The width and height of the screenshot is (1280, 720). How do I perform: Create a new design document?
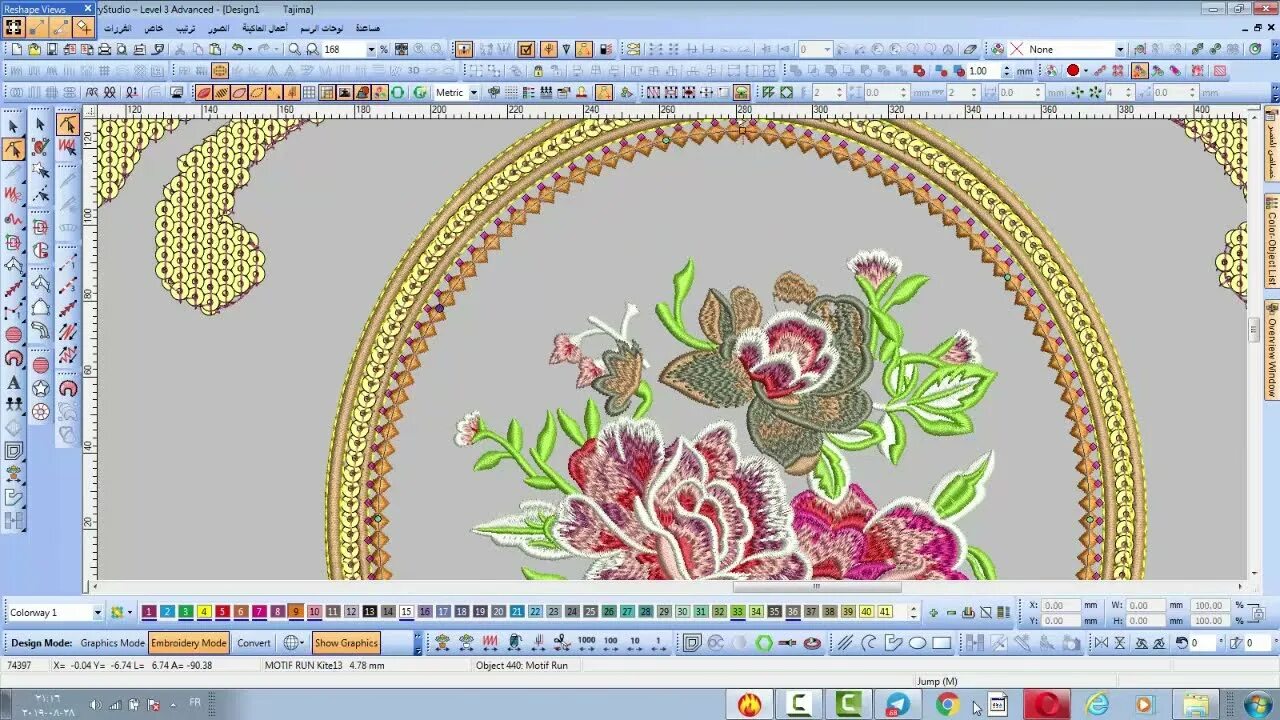point(17,49)
